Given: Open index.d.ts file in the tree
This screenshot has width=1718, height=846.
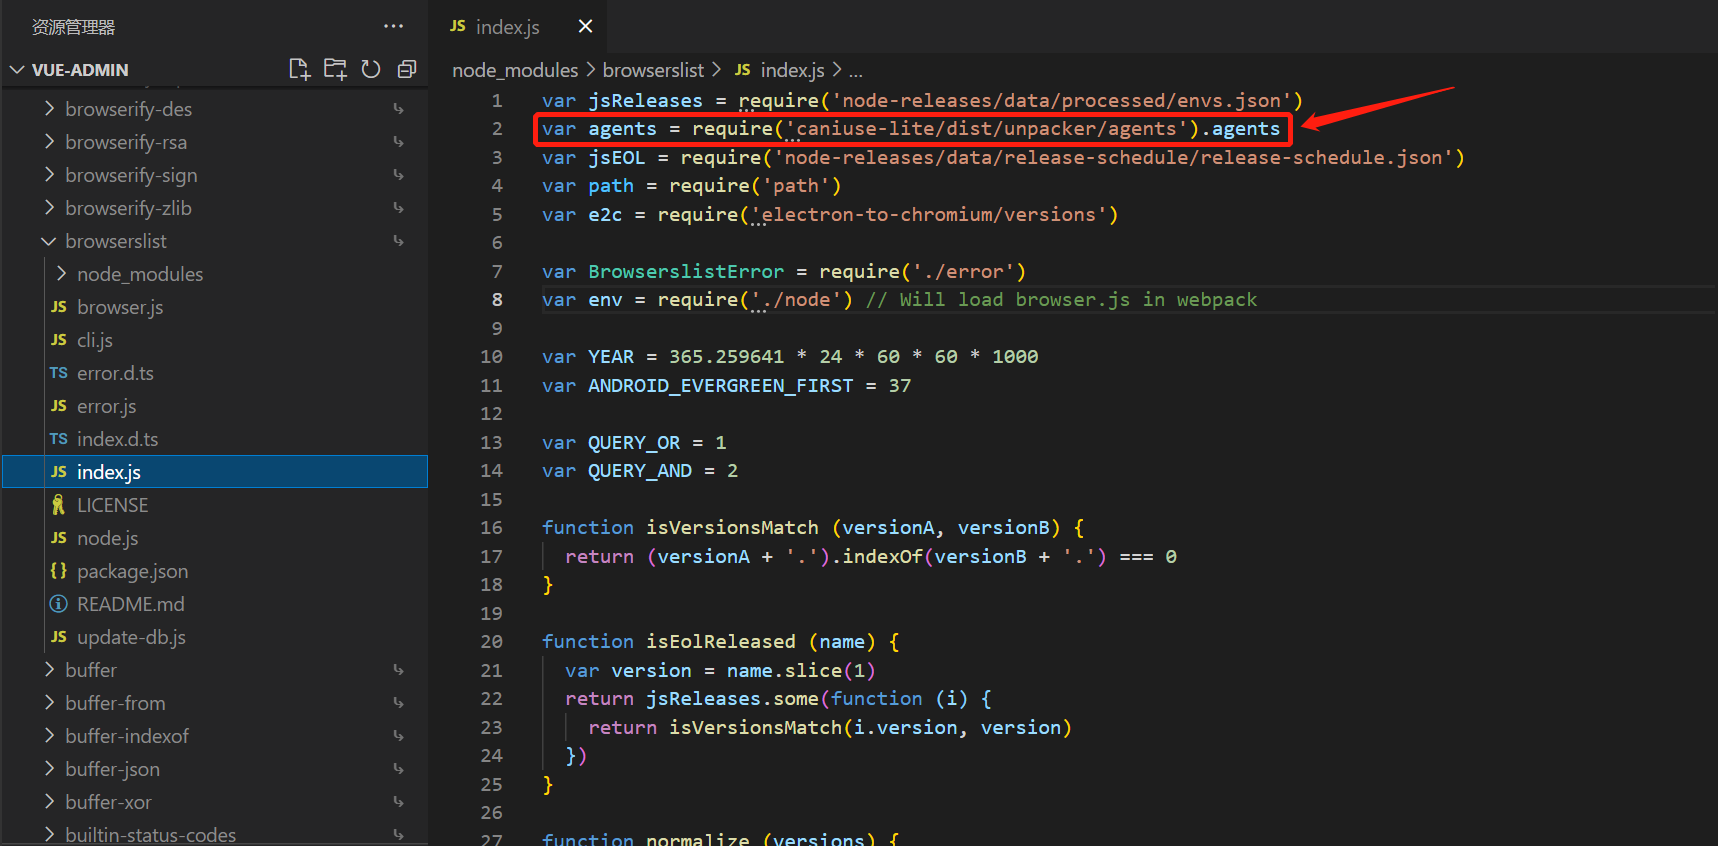Looking at the screenshot, I should point(215,439).
